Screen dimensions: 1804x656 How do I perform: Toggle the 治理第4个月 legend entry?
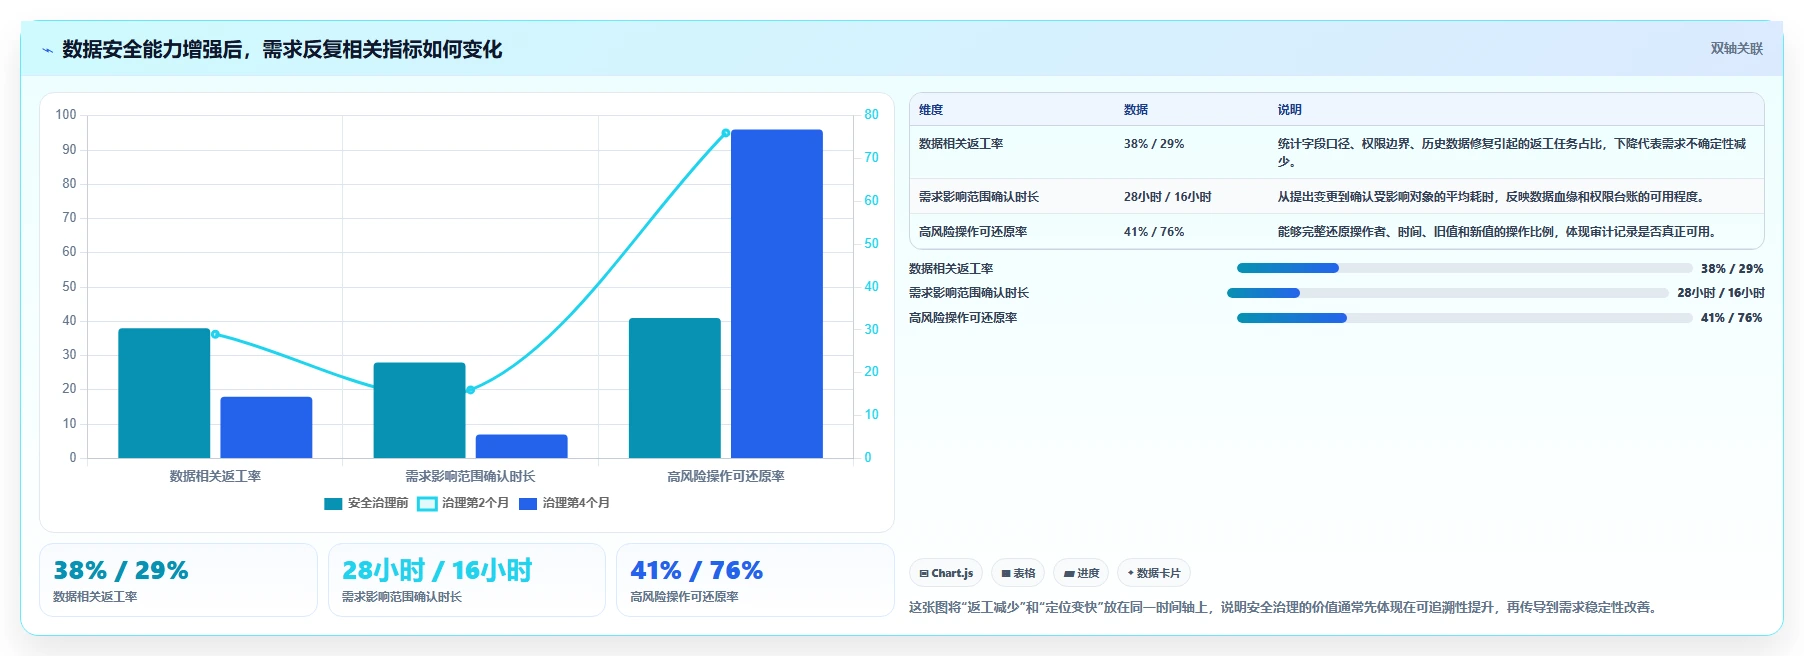point(564,503)
